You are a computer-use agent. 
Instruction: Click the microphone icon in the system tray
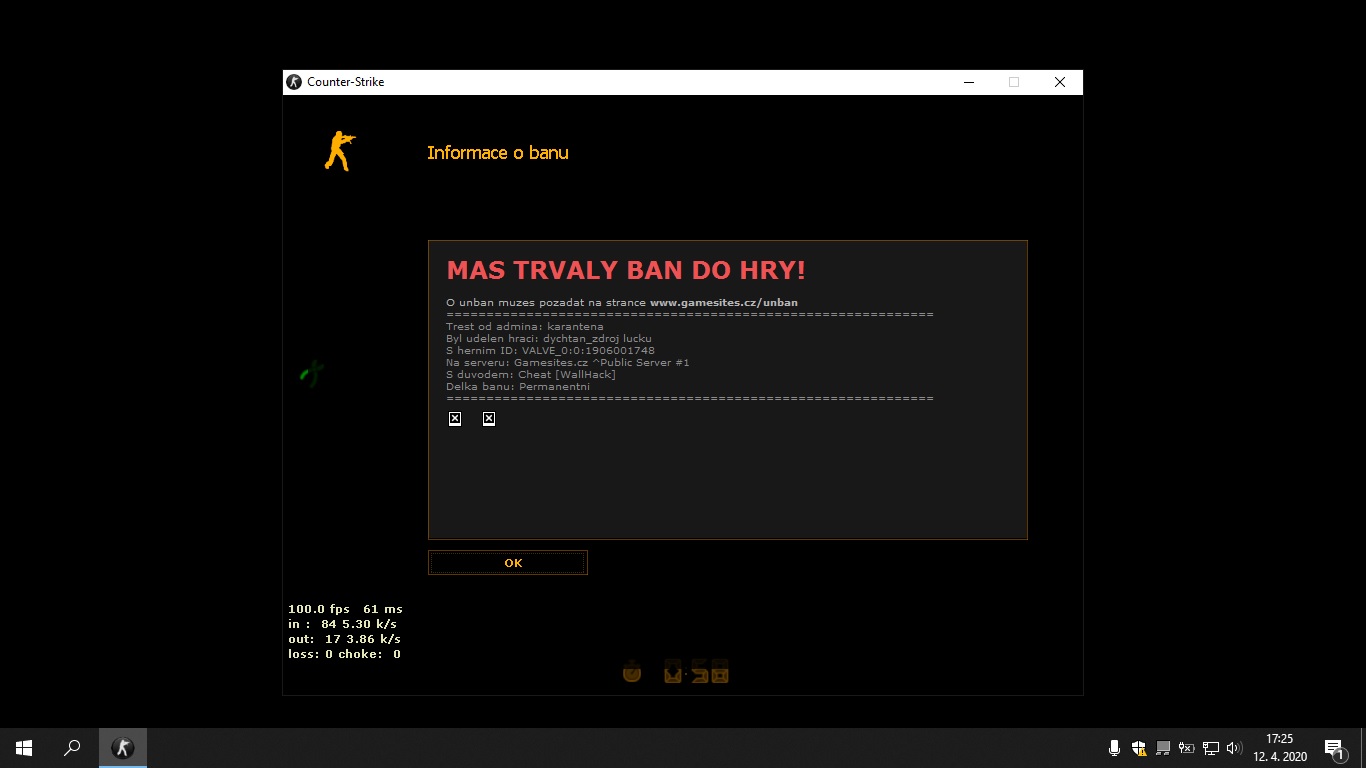click(x=1114, y=748)
